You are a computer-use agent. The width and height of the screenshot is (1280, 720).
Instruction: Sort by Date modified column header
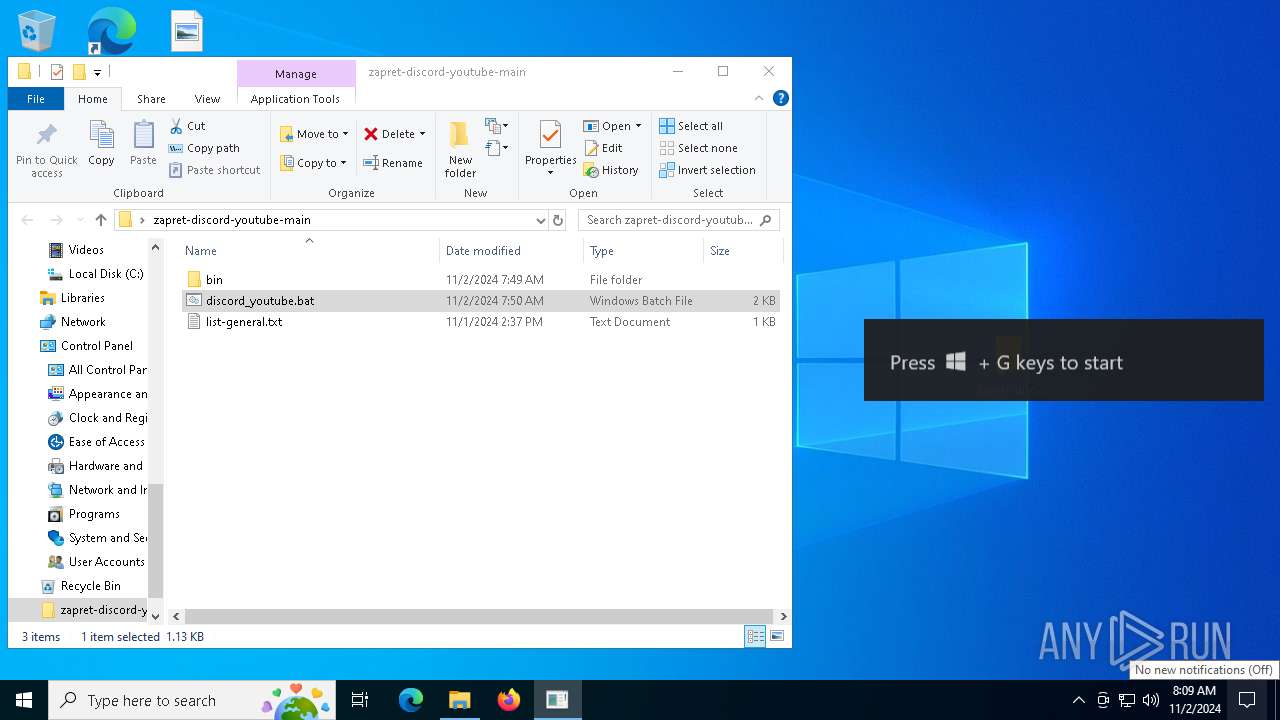(x=511, y=251)
